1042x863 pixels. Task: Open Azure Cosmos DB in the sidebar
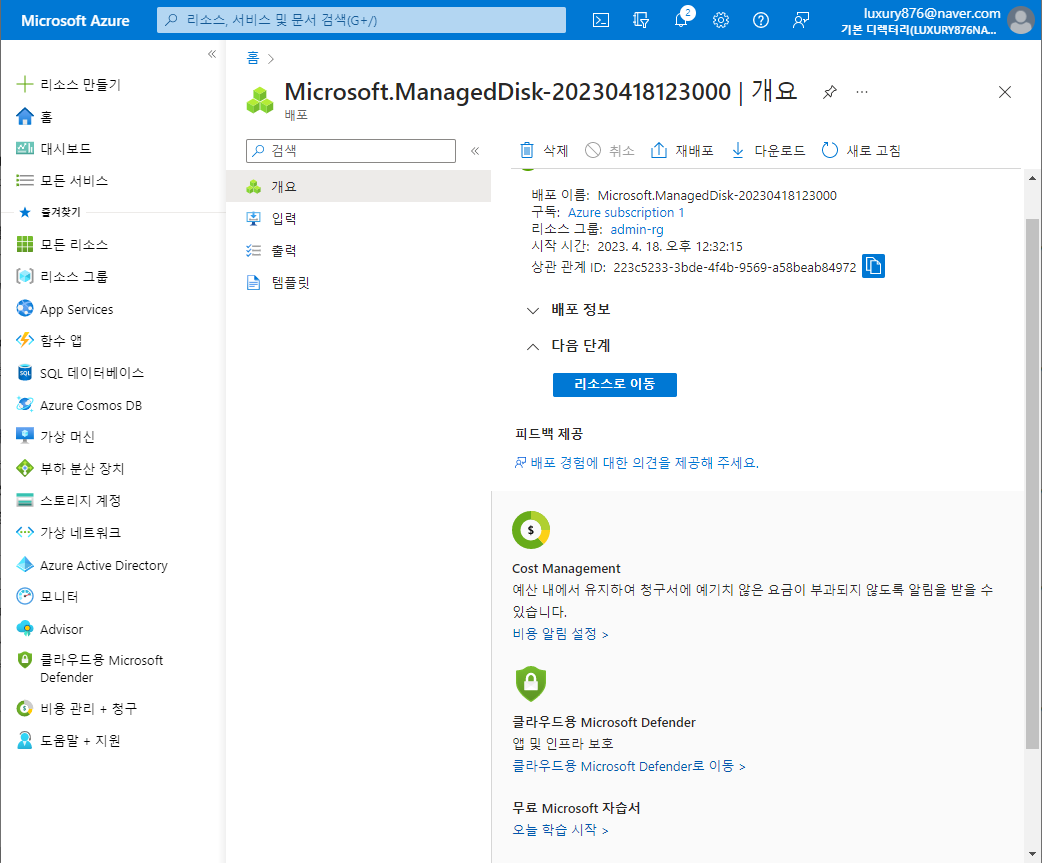(x=79, y=405)
